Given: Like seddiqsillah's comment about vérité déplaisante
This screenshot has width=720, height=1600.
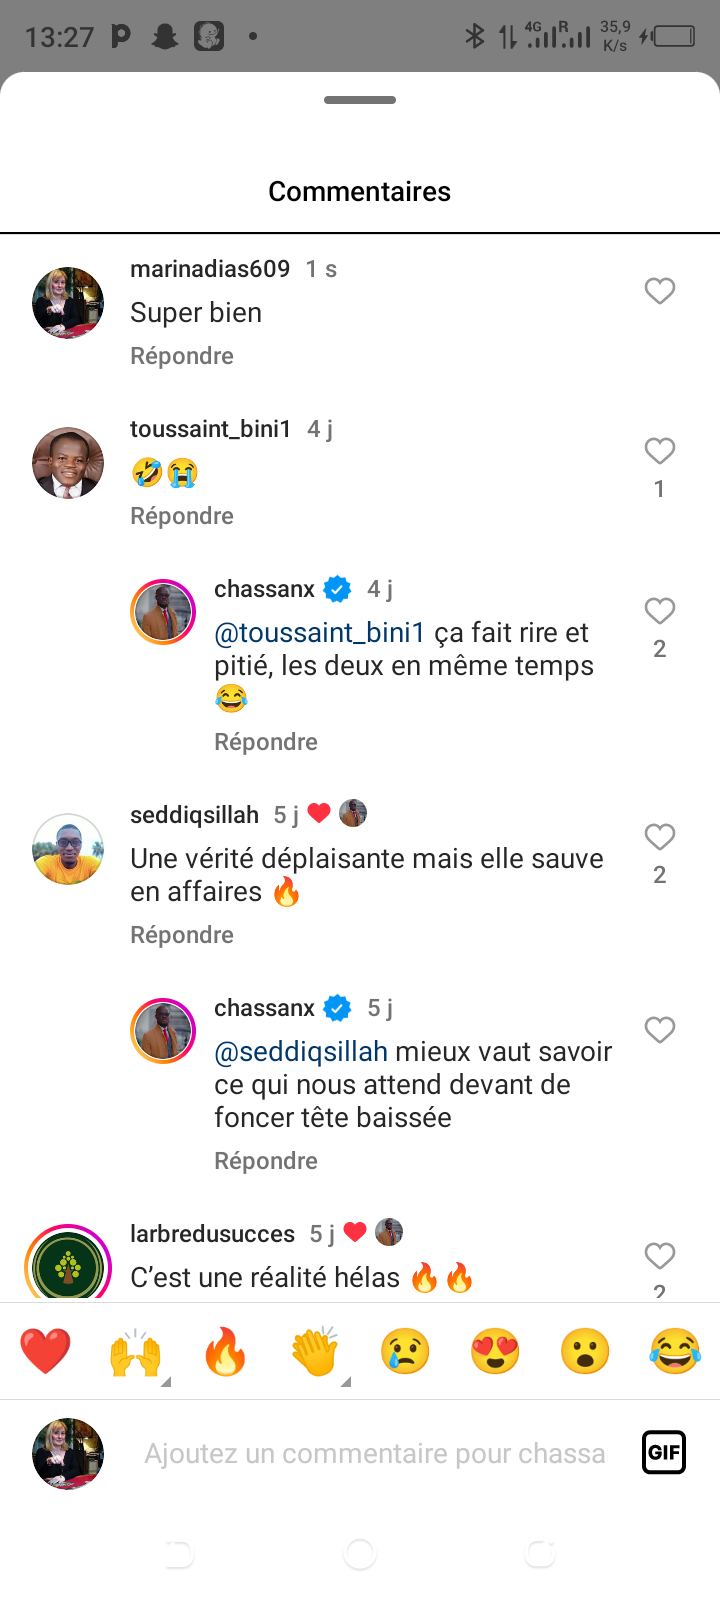Looking at the screenshot, I should [659, 837].
